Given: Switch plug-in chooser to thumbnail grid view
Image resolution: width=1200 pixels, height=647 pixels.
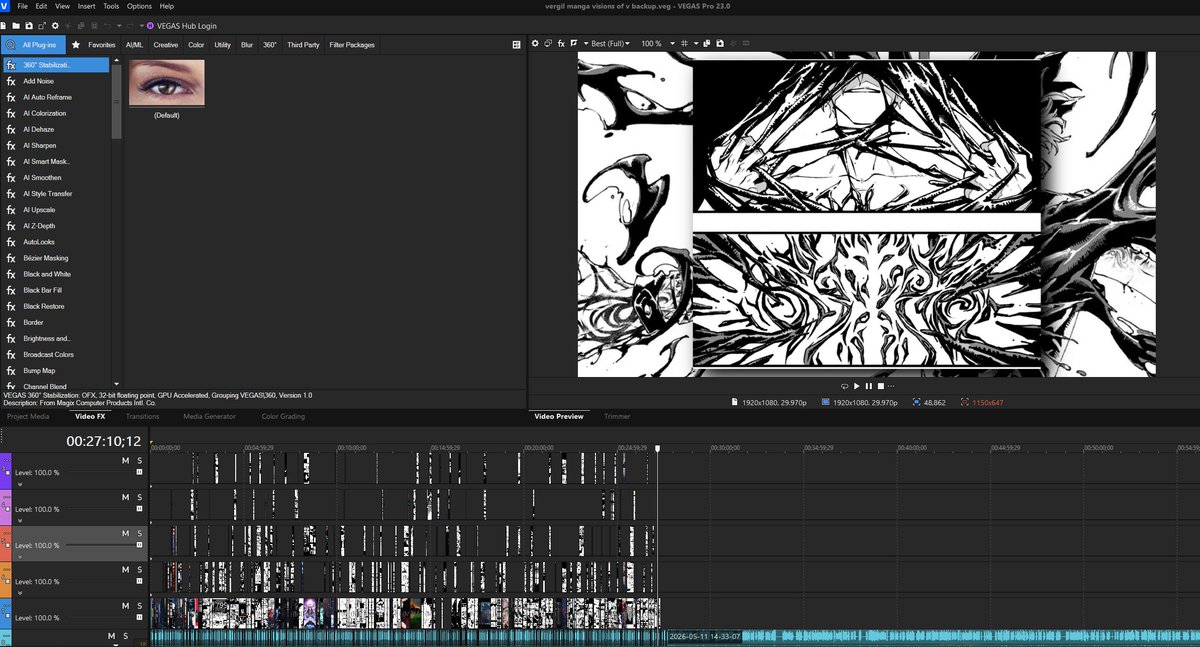Looking at the screenshot, I should (517, 45).
